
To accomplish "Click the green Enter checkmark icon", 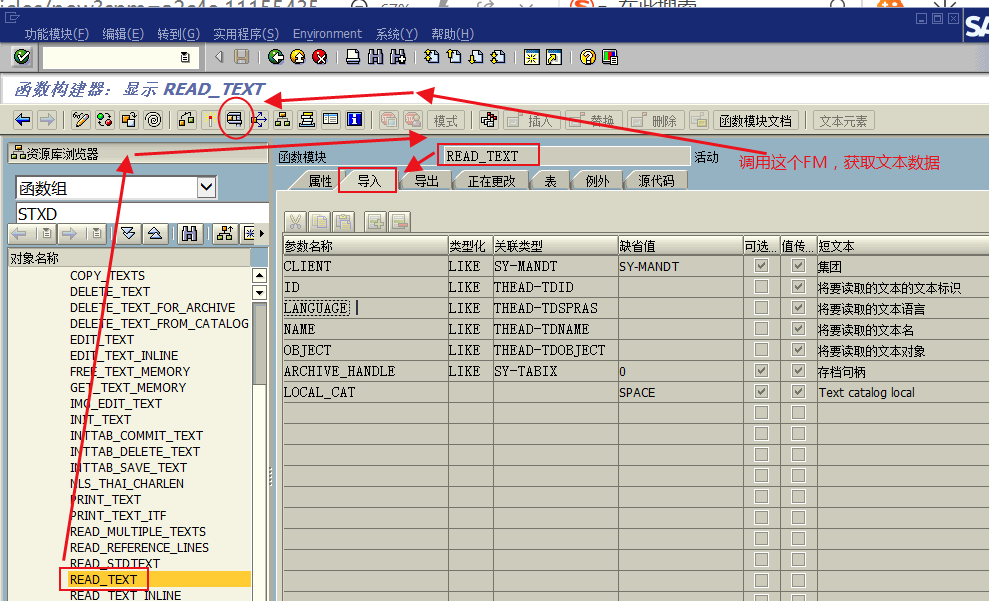I will [22, 57].
